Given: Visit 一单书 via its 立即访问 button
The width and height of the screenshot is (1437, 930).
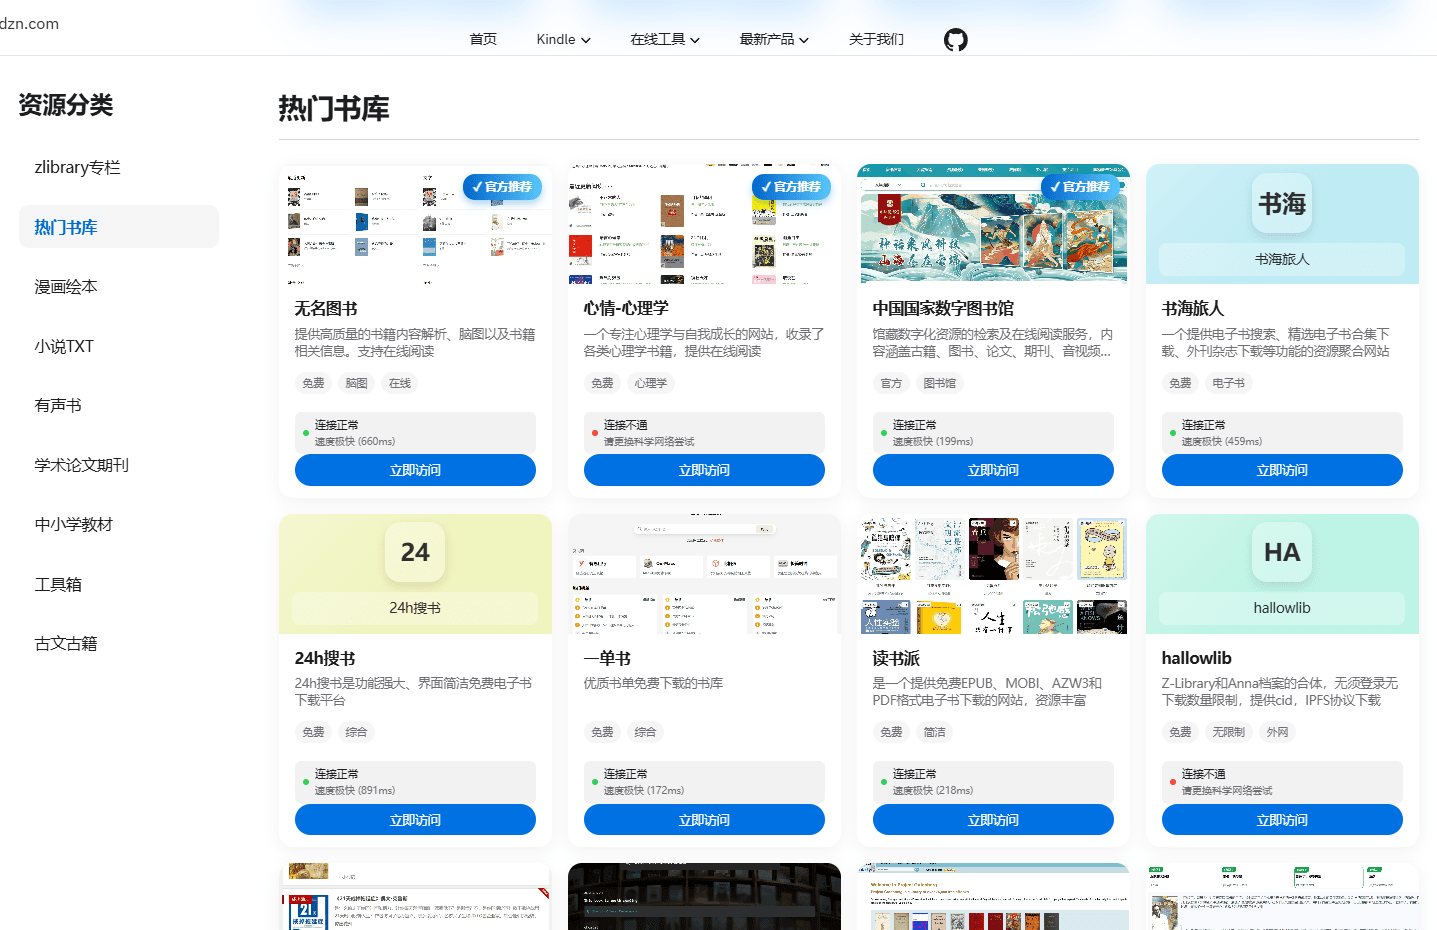Looking at the screenshot, I should pos(704,819).
